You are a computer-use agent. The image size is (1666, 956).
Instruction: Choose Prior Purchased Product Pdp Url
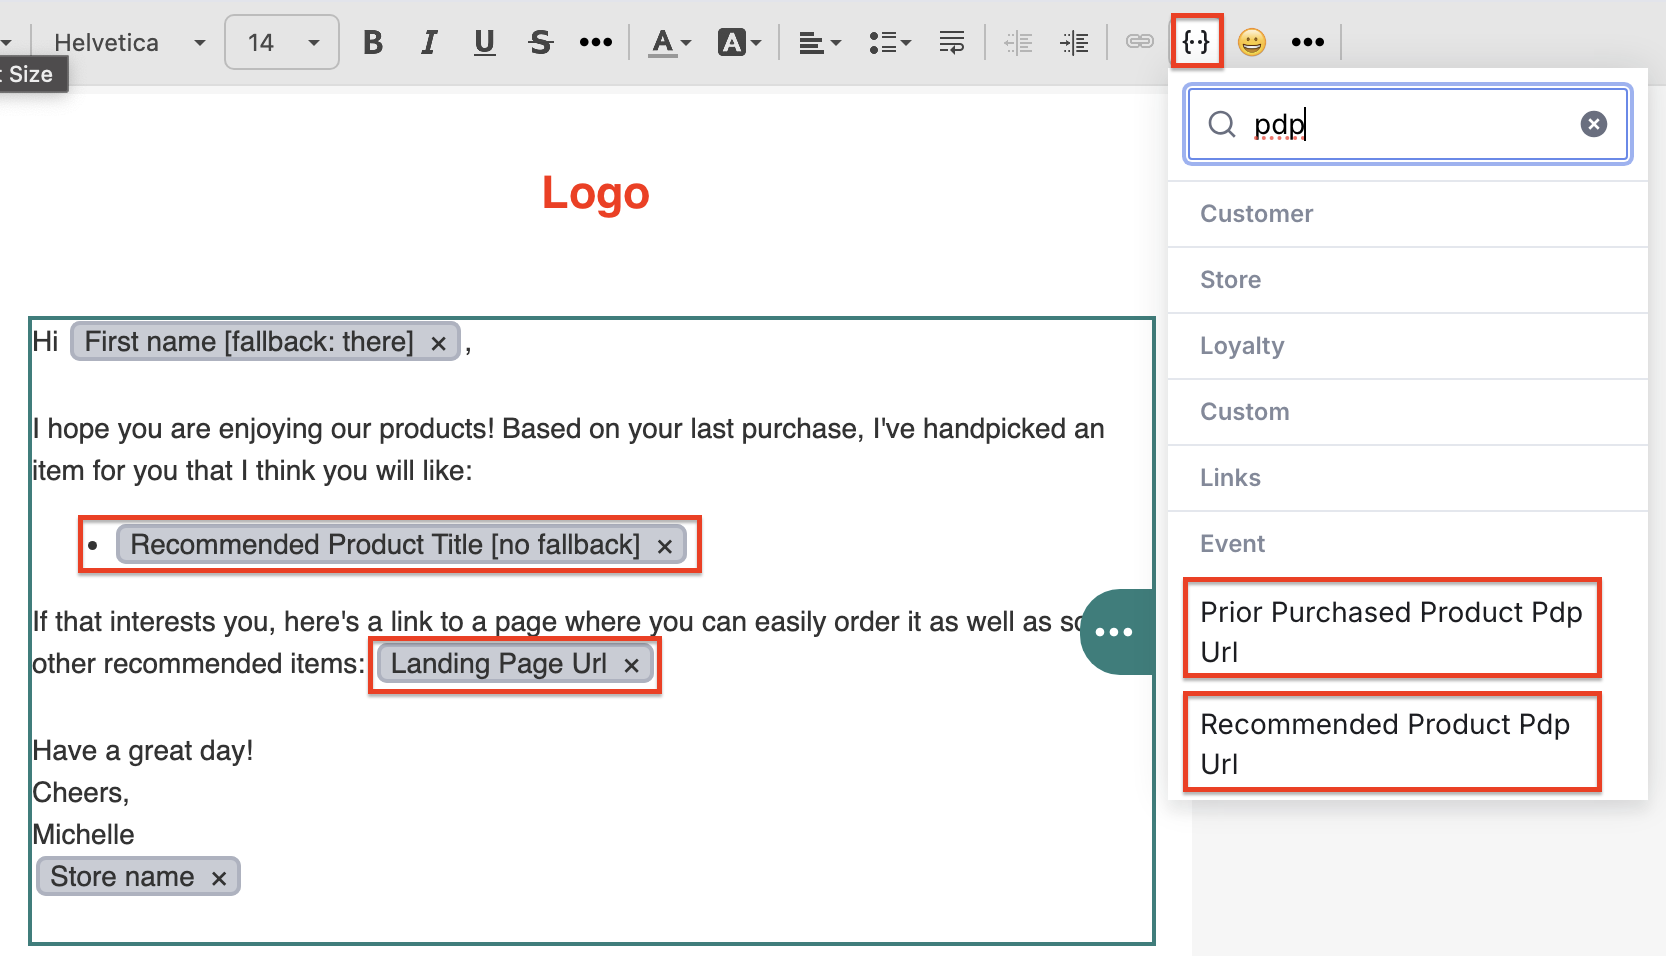[1392, 631]
